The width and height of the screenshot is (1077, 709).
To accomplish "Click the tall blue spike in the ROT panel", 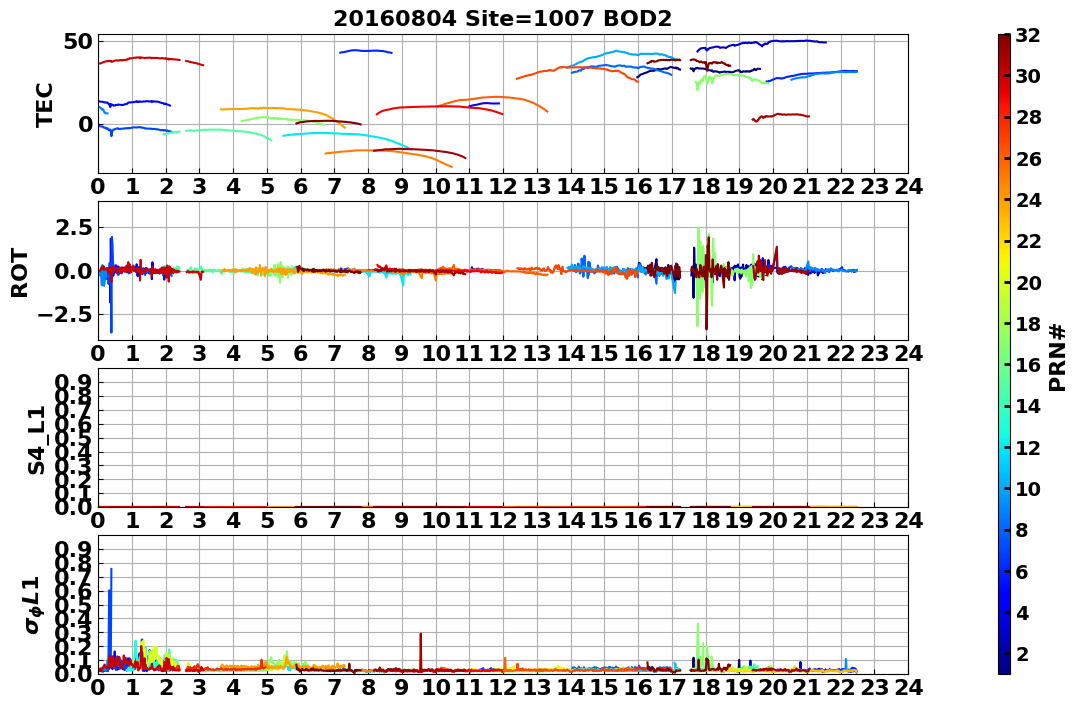I will click(x=111, y=284).
